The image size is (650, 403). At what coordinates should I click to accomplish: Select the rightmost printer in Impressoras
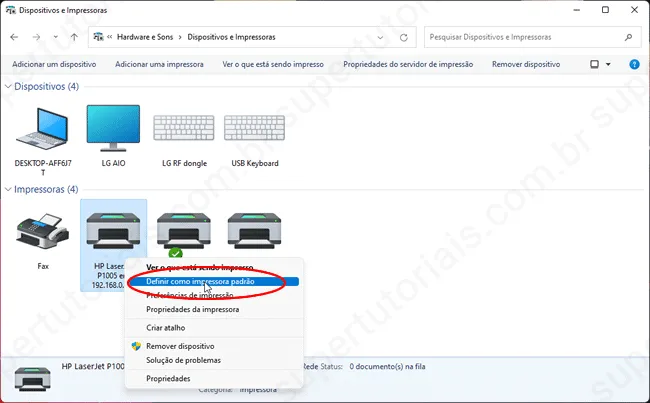[255, 231]
